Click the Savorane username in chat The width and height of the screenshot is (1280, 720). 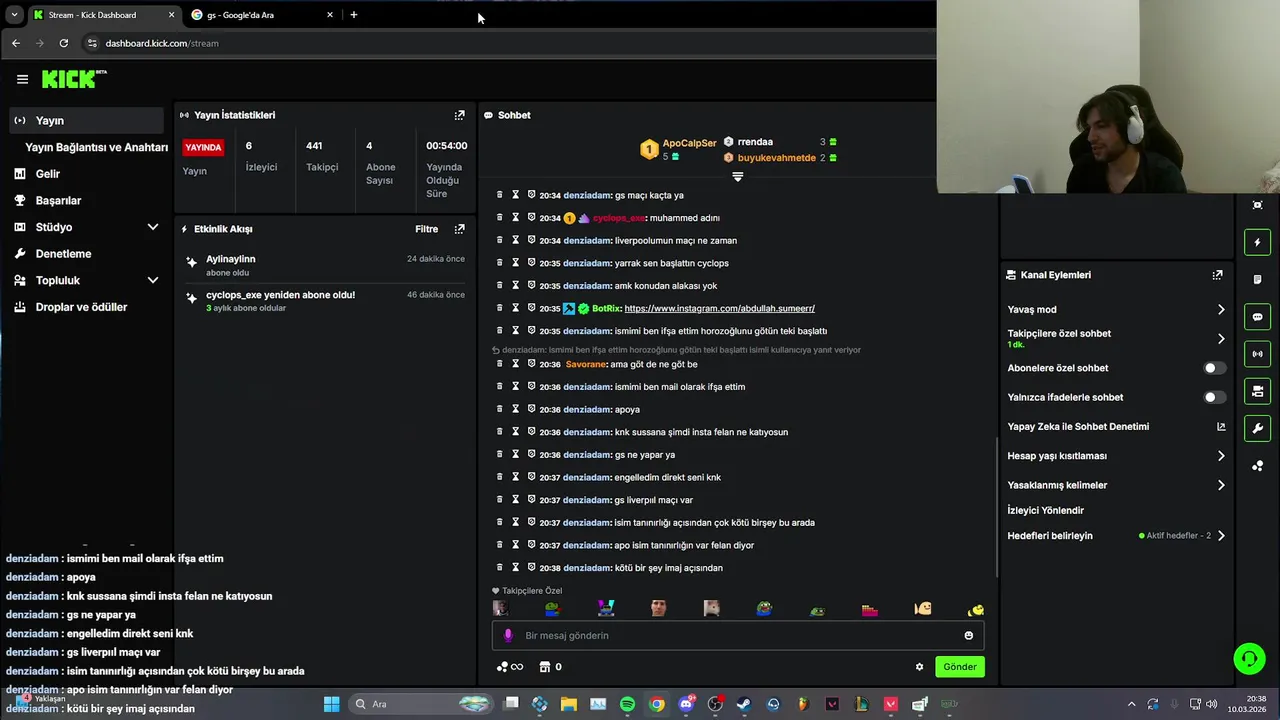(x=586, y=364)
